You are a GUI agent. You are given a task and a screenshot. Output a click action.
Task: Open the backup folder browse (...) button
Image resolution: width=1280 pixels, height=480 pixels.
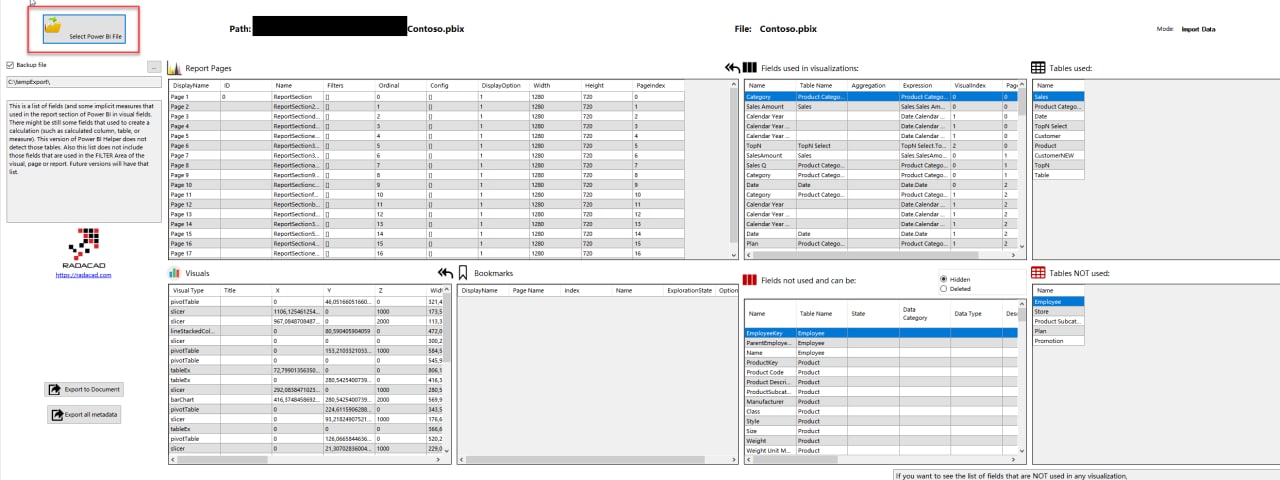tap(154, 66)
